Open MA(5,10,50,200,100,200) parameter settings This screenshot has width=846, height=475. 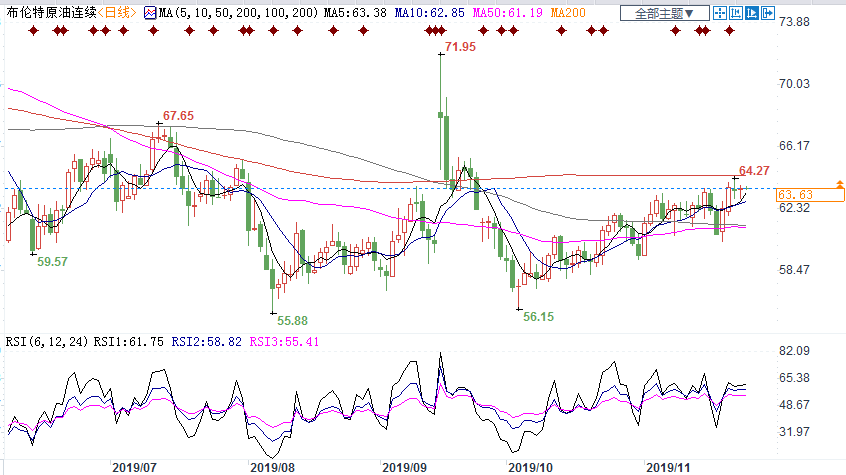click(238, 12)
